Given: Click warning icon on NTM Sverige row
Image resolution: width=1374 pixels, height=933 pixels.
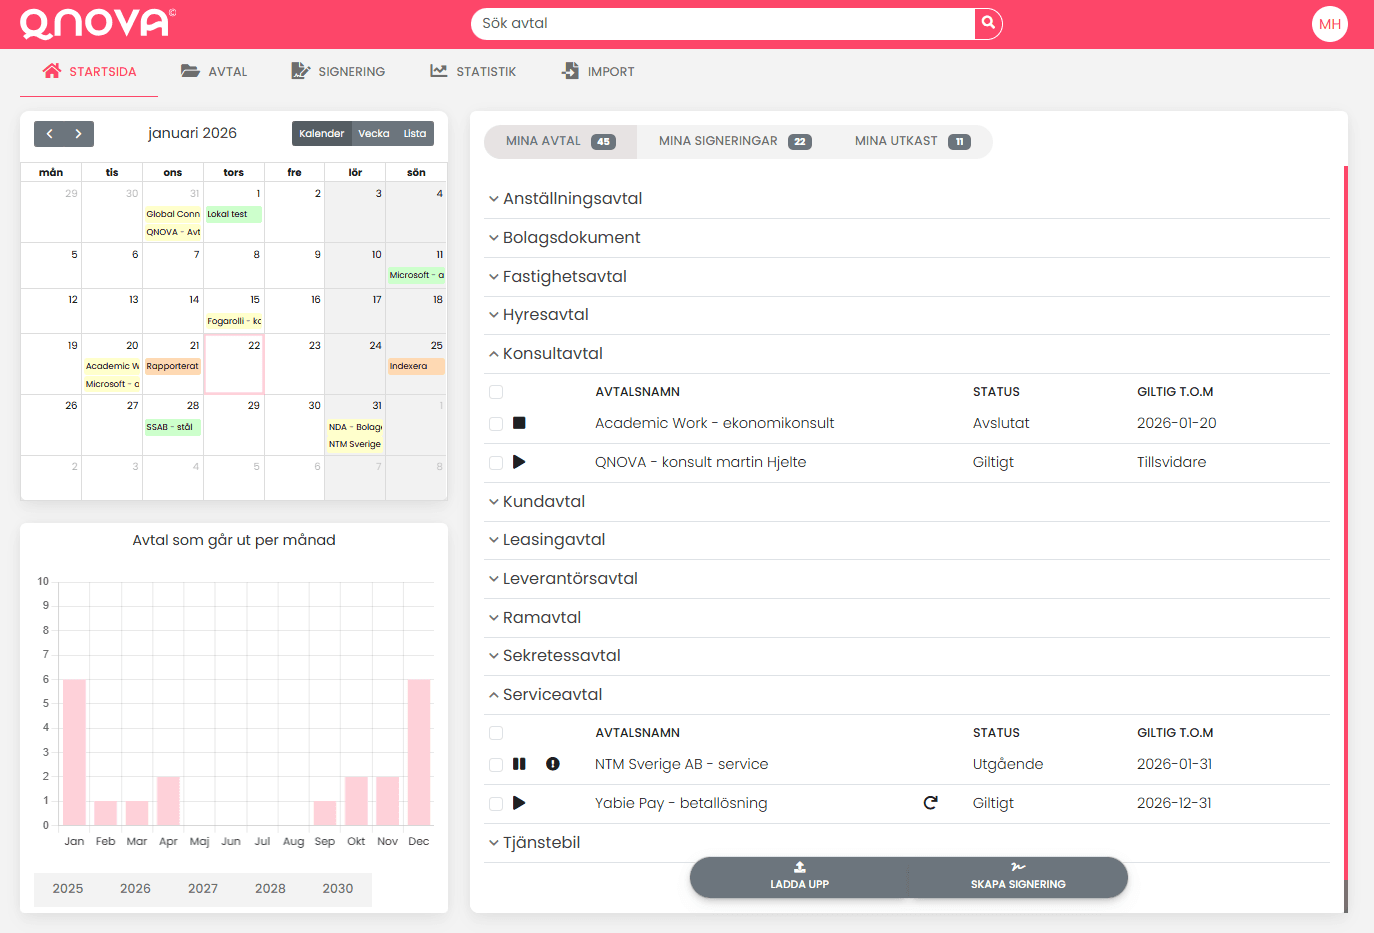Looking at the screenshot, I should click(553, 764).
